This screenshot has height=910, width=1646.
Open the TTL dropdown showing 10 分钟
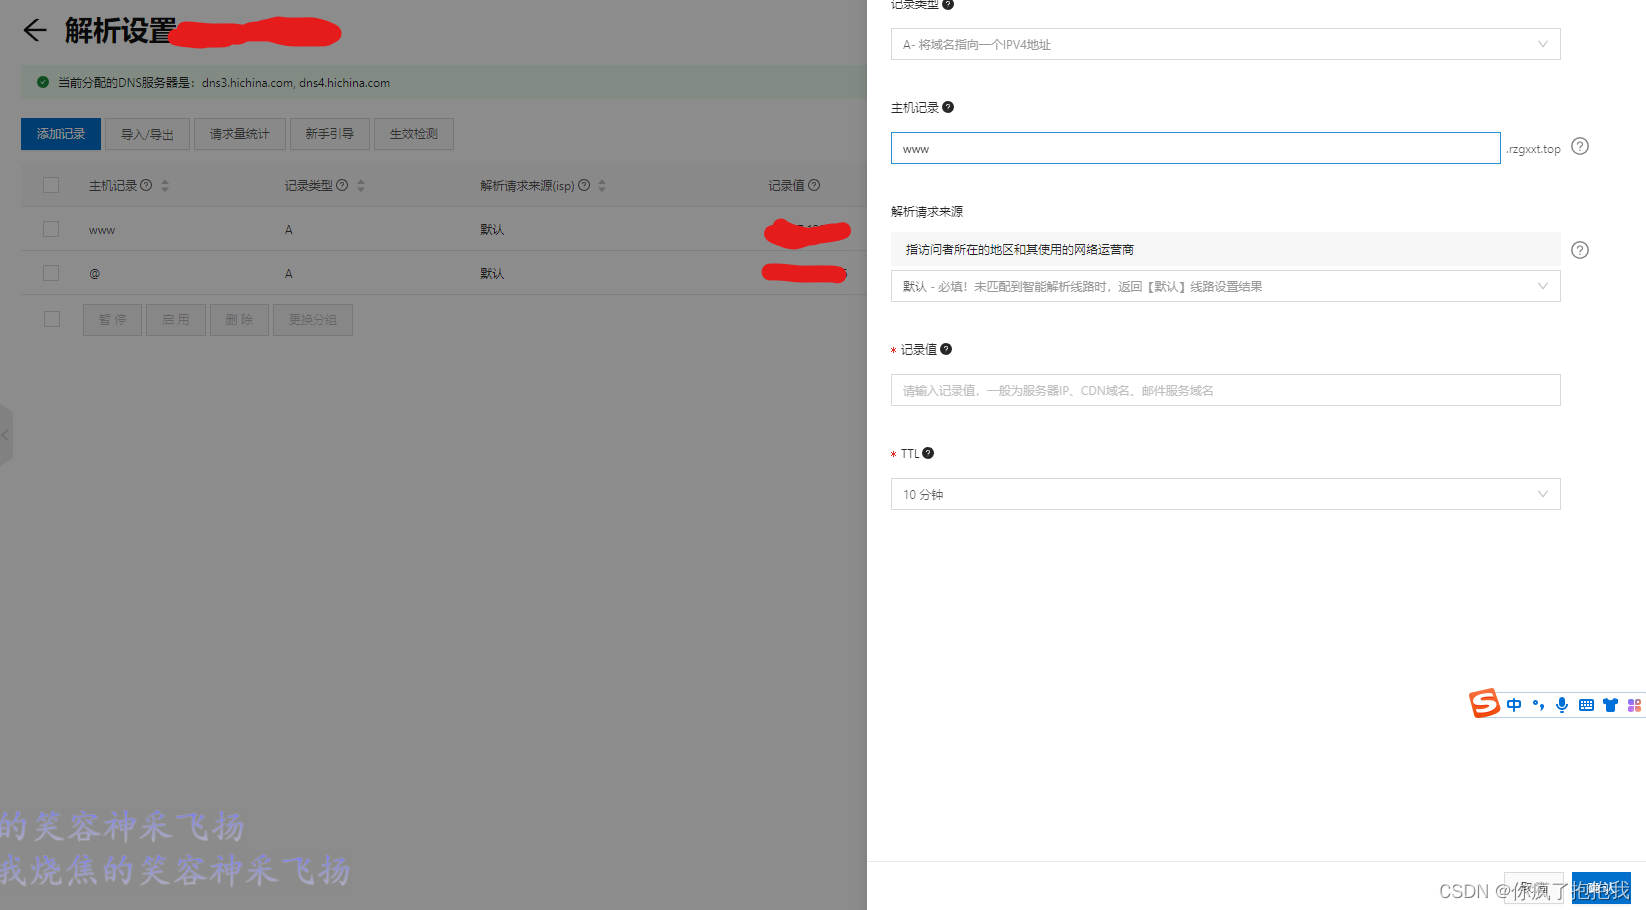click(1225, 494)
